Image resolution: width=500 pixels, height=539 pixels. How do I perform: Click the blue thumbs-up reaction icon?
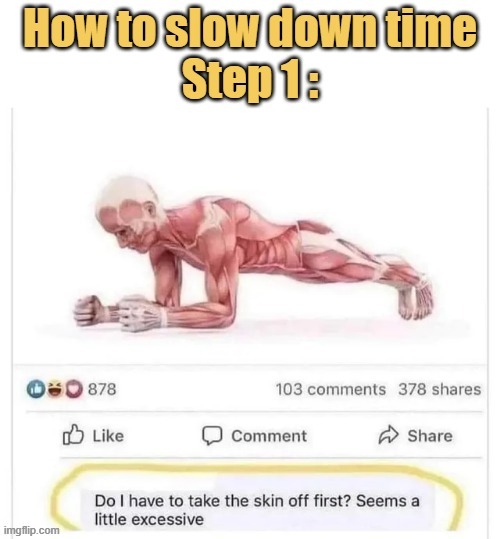(36, 389)
